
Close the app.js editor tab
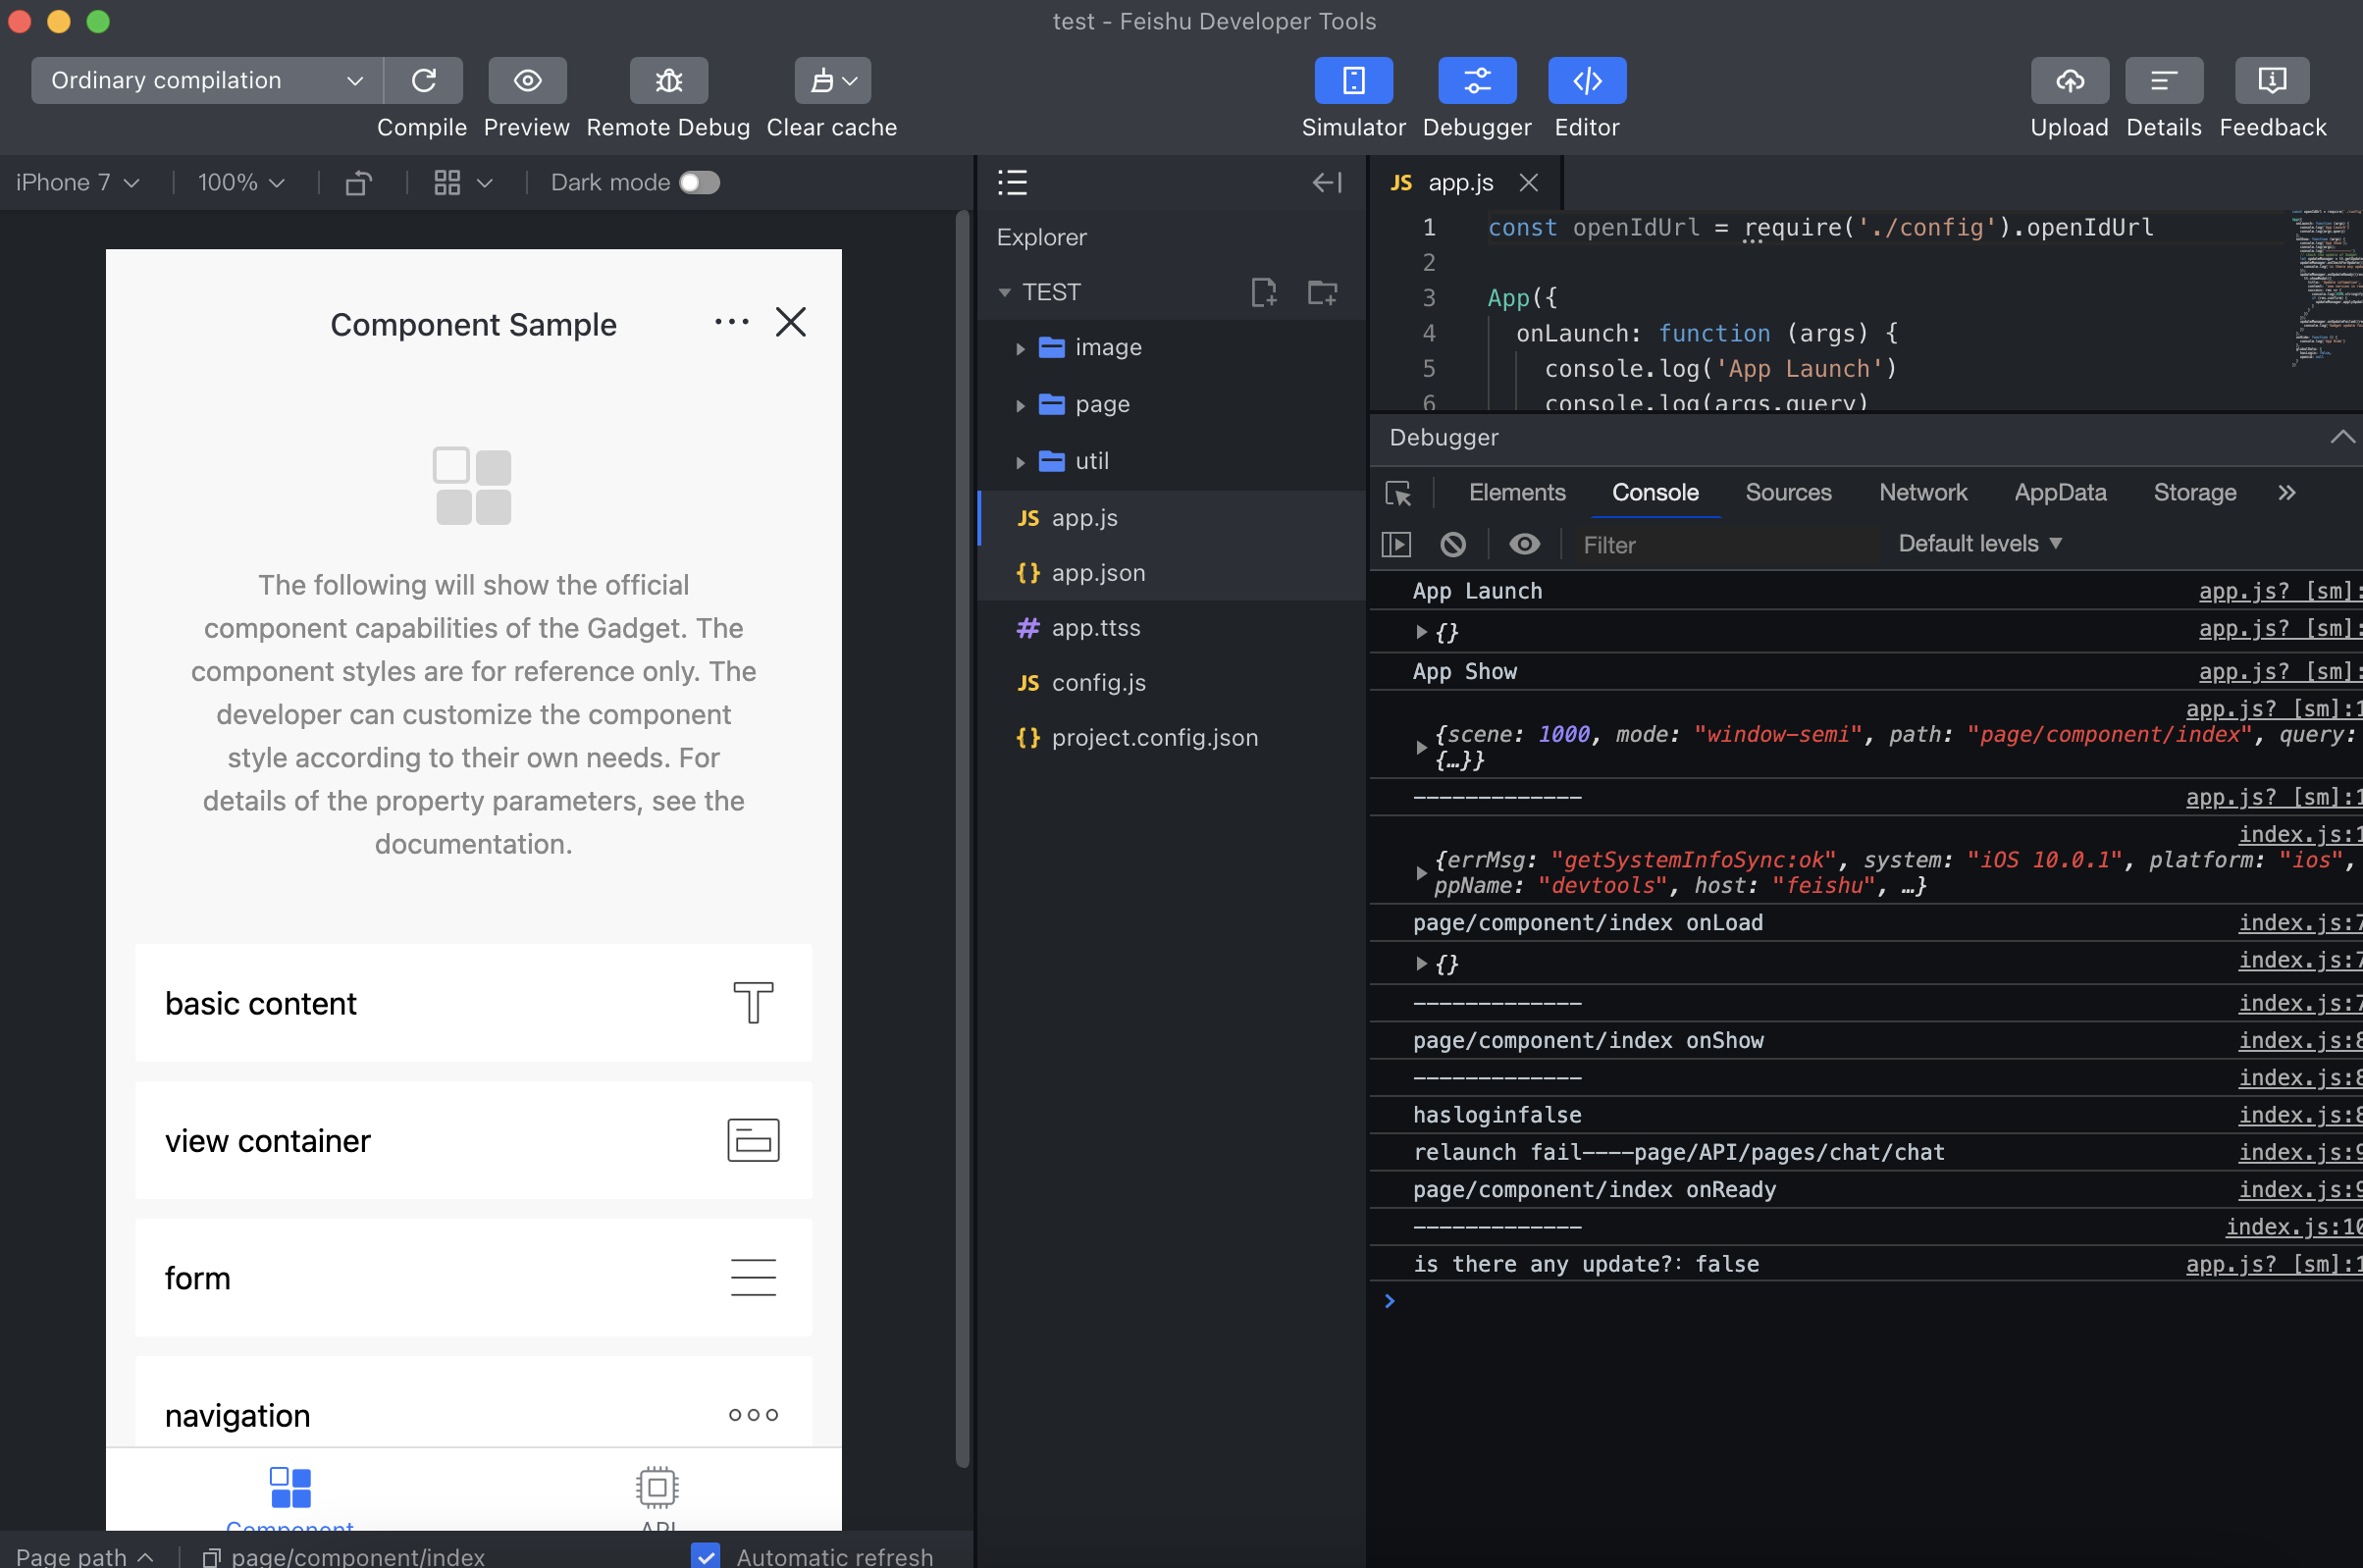pos(1528,182)
